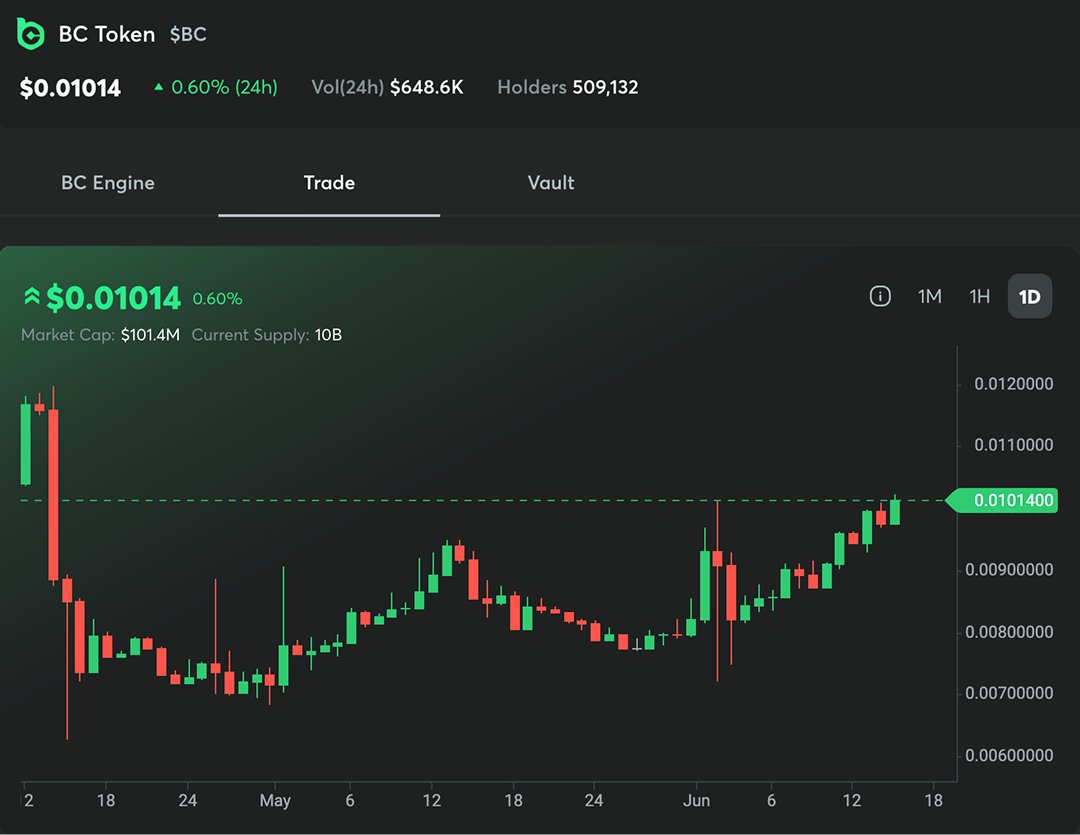The image size is (1080, 835).
Task: Open the chart info icon
Action: [x=880, y=296]
